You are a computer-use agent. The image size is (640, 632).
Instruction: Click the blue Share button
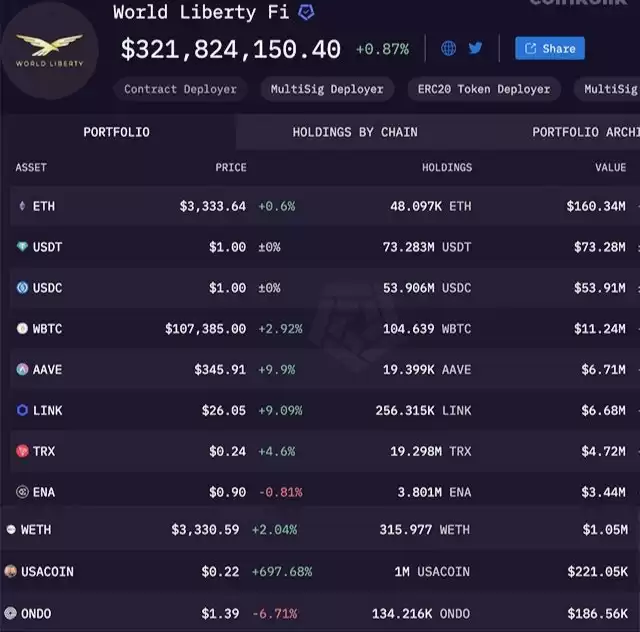pyautogui.click(x=550, y=49)
